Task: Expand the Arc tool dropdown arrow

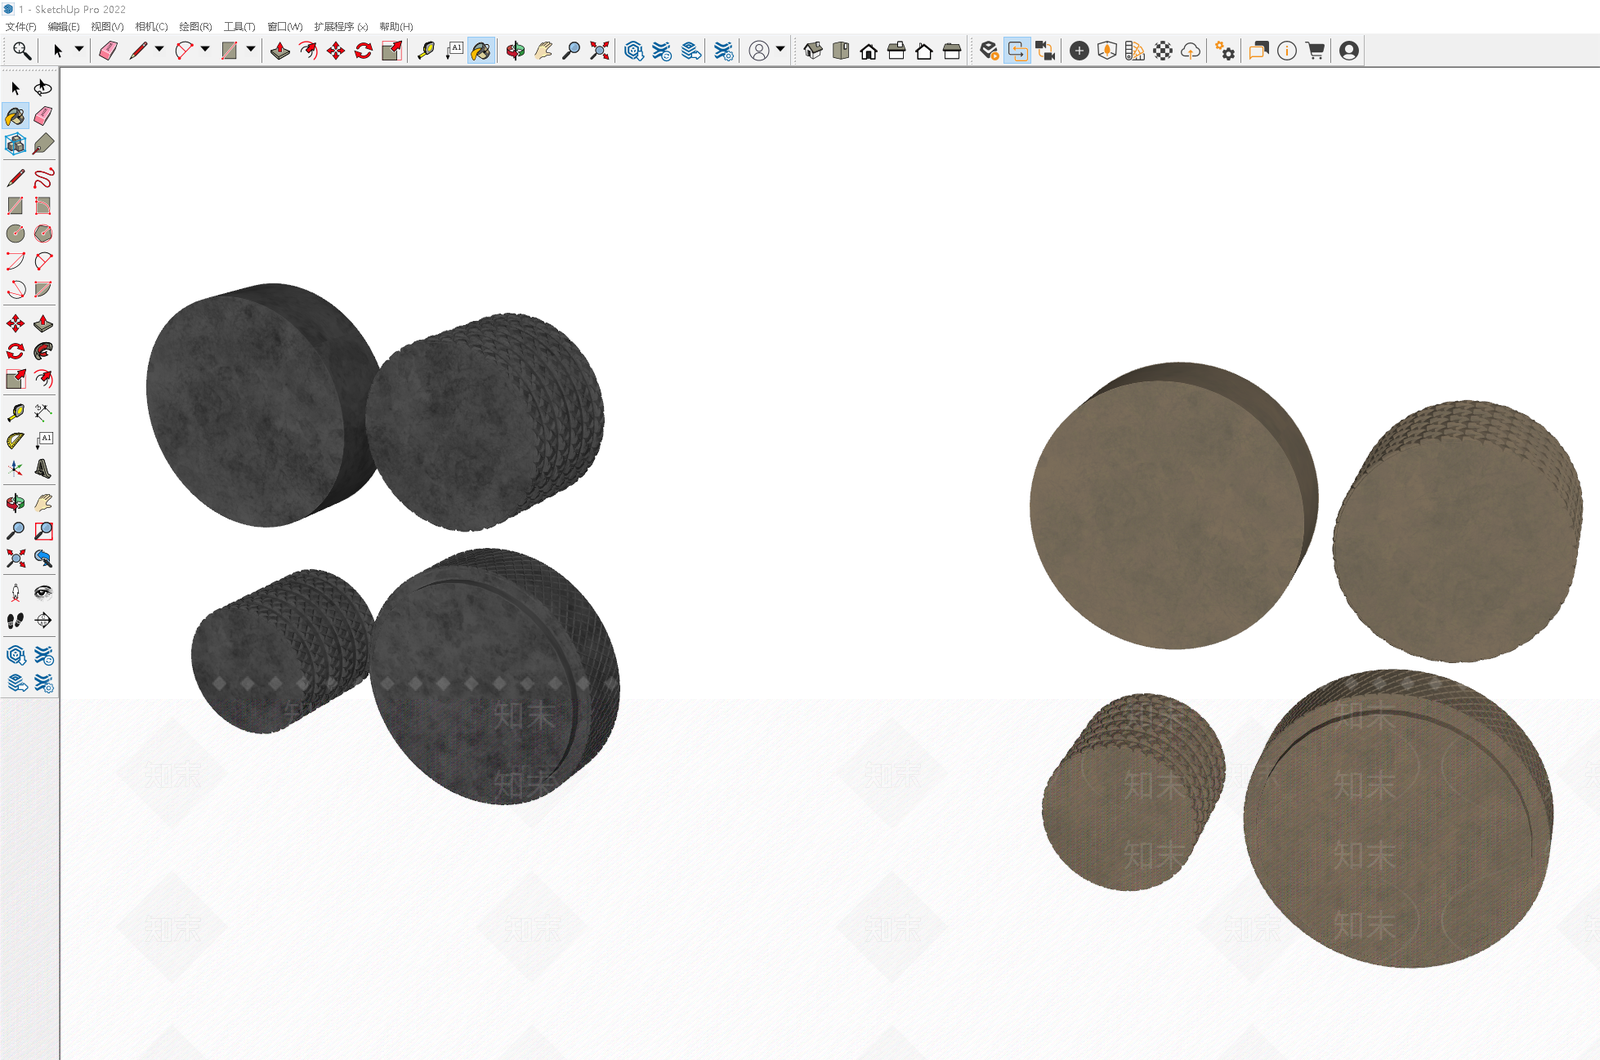Action: (205, 49)
